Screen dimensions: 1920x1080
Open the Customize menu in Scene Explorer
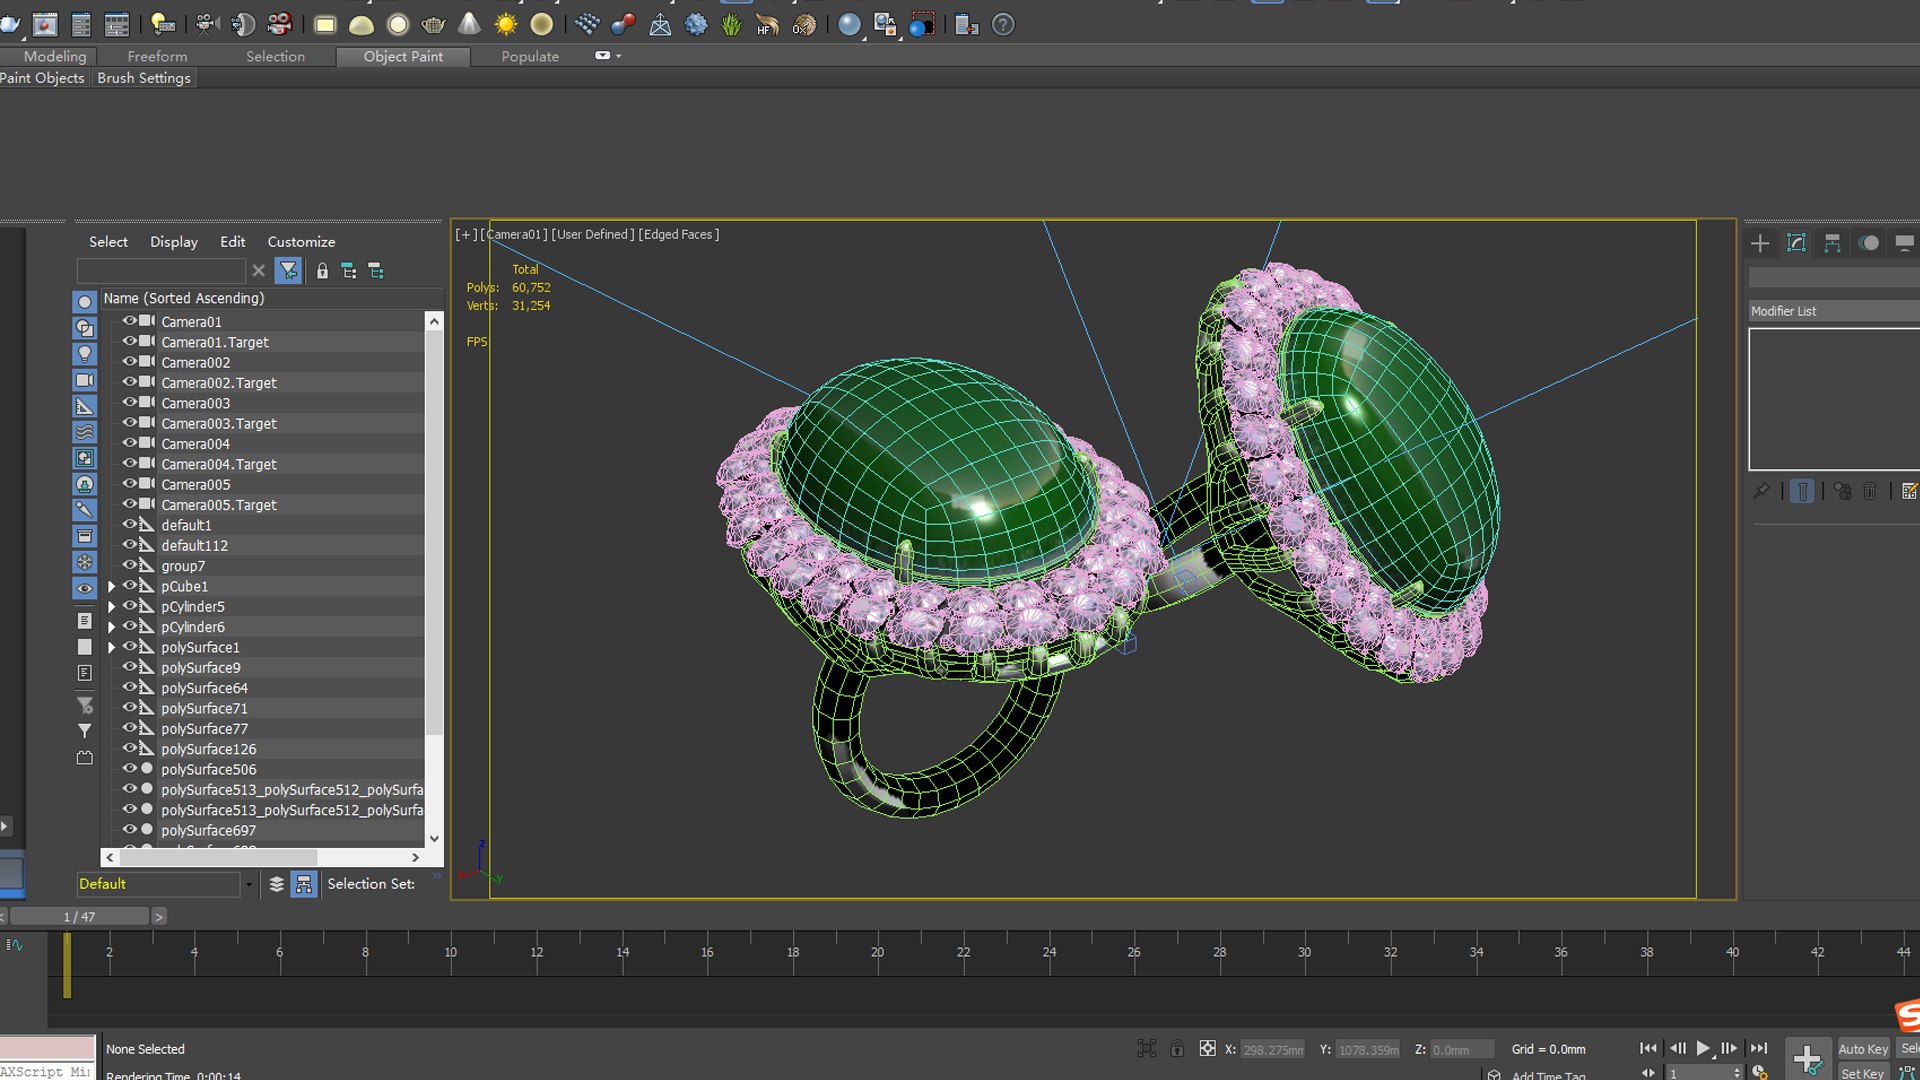coord(301,242)
